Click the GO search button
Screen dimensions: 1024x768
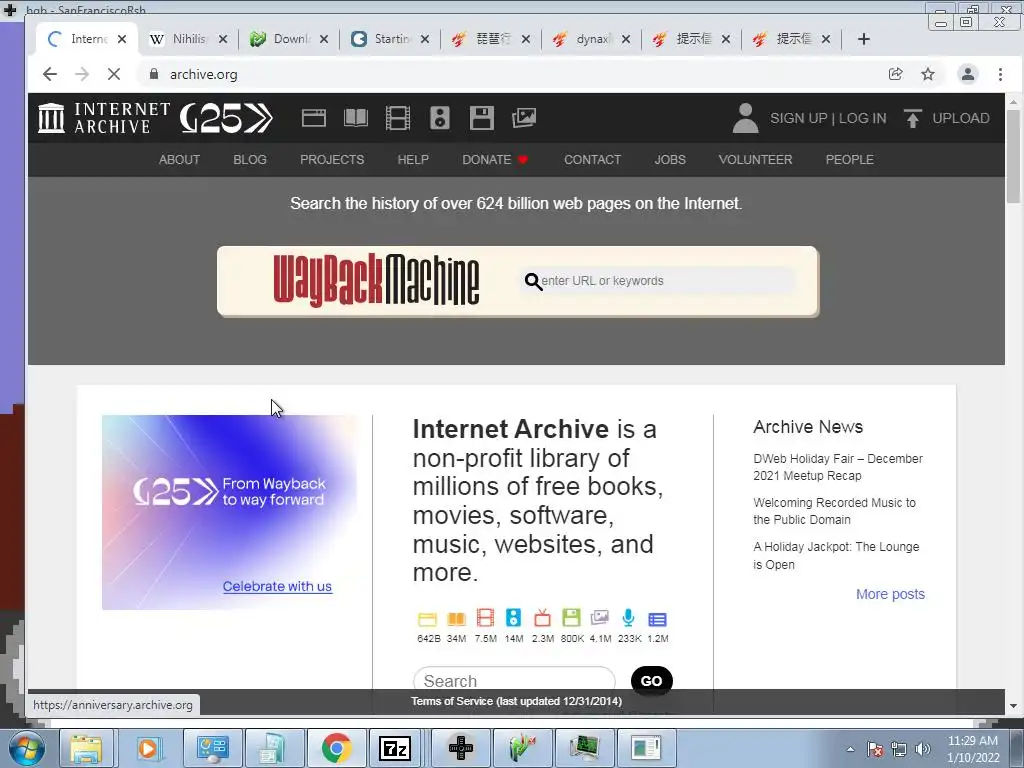coord(651,680)
